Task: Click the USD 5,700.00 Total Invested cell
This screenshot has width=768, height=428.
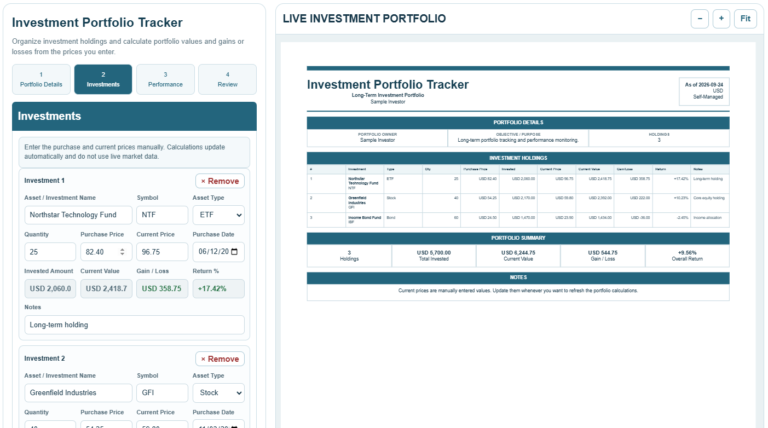Action: [433, 256]
